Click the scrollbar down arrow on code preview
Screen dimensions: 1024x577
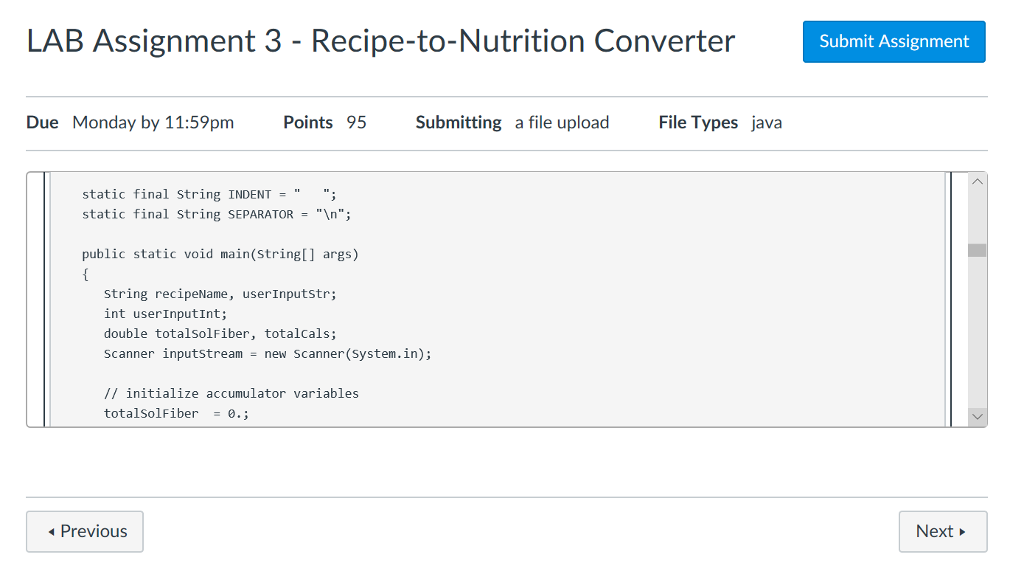[977, 416]
